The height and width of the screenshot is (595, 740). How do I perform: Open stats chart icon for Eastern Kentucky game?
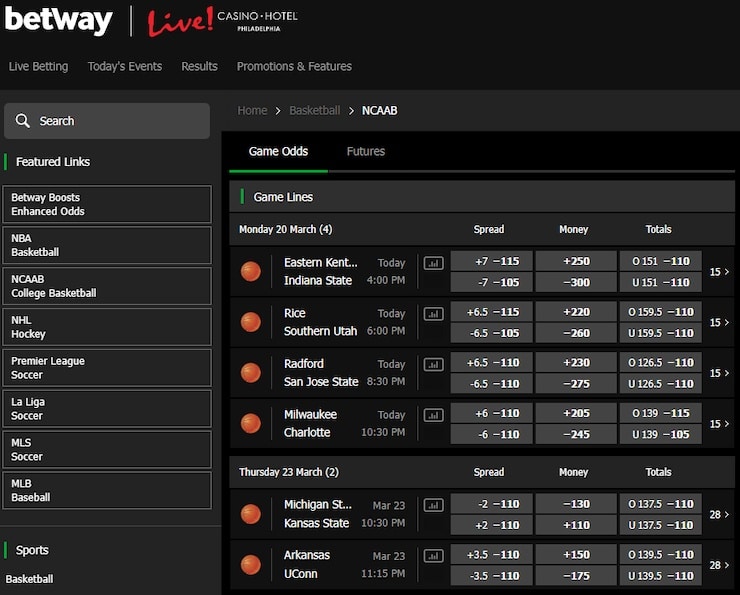tap(433, 263)
